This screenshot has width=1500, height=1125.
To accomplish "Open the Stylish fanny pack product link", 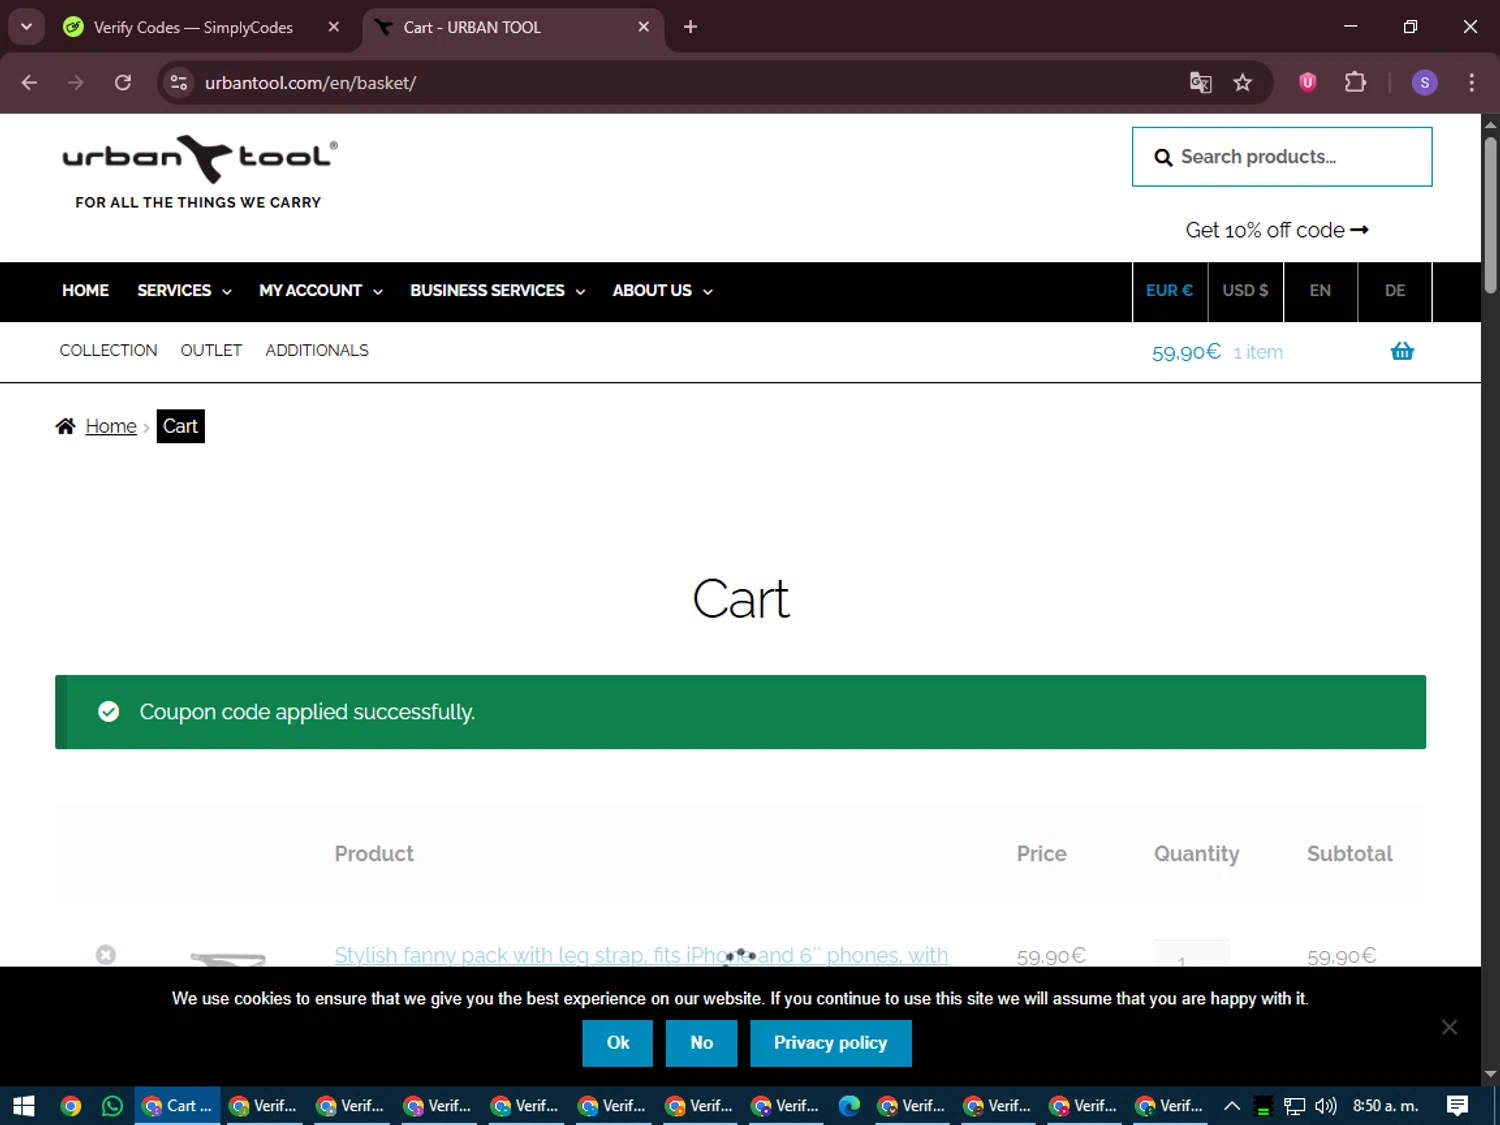I will [x=641, y=955].
